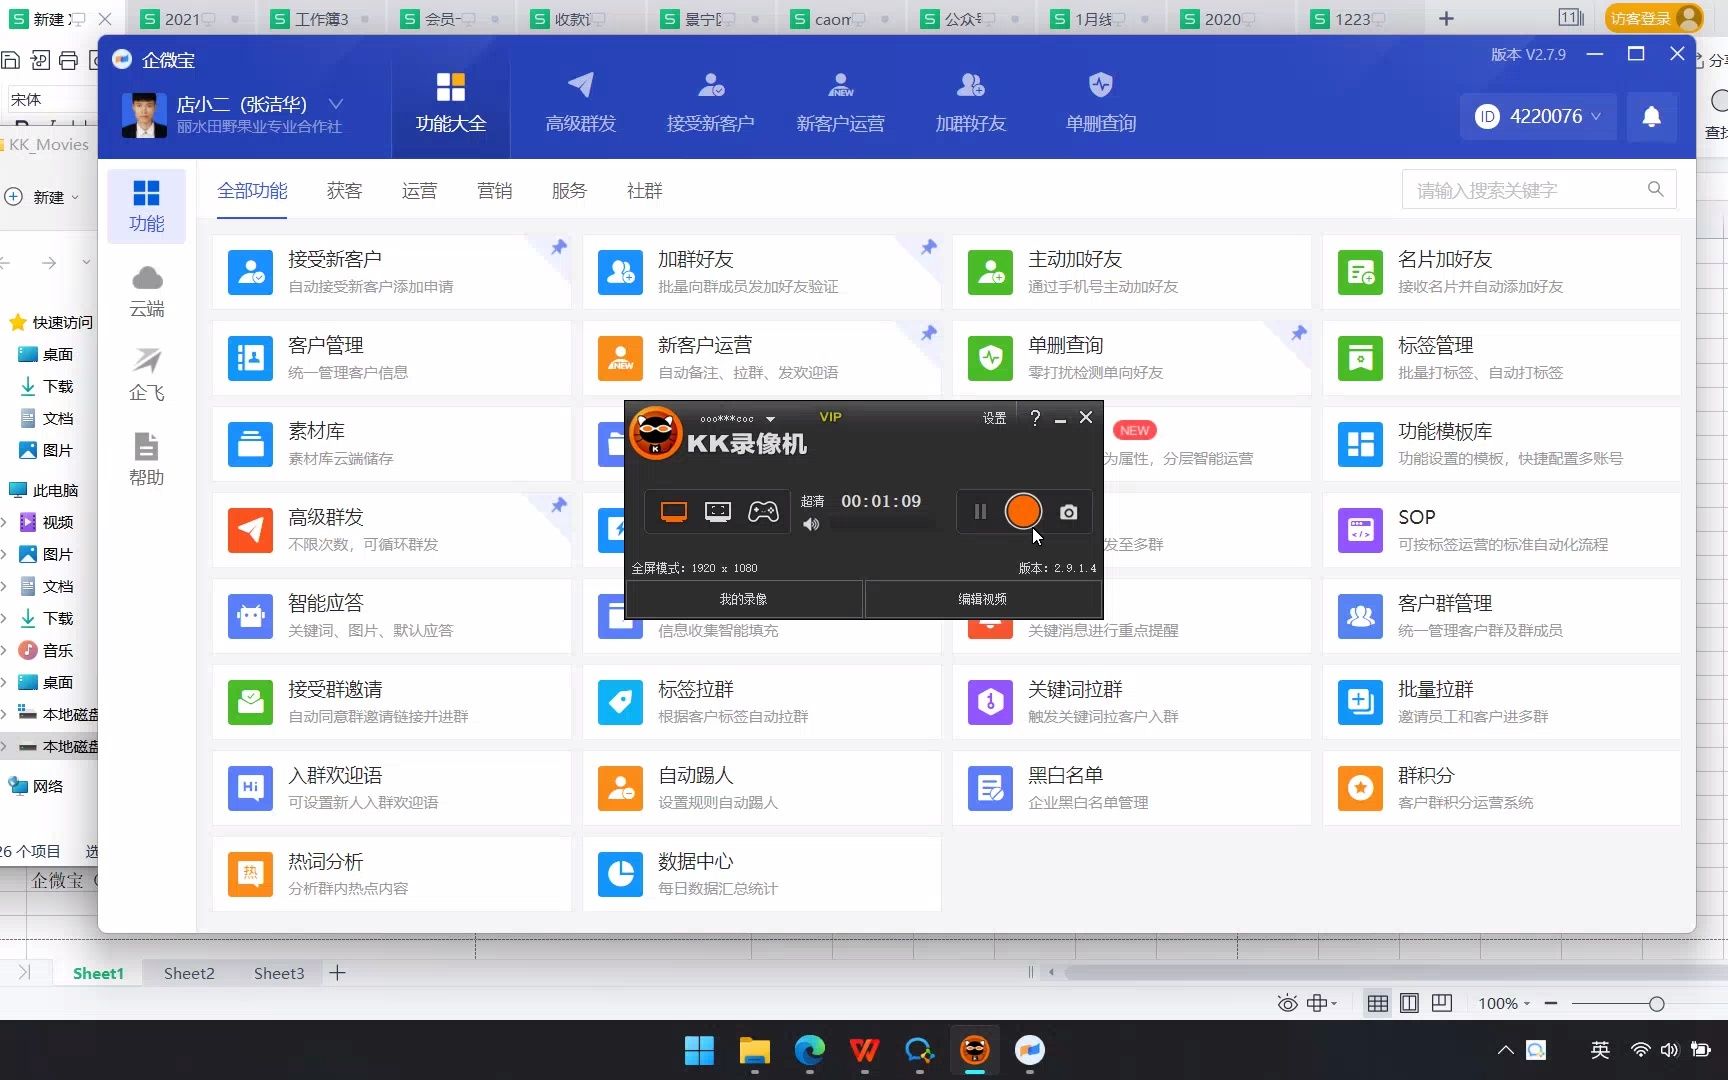
Task: Expand the 店小二 account dropdown arrow
Action: tap(336, 104)
